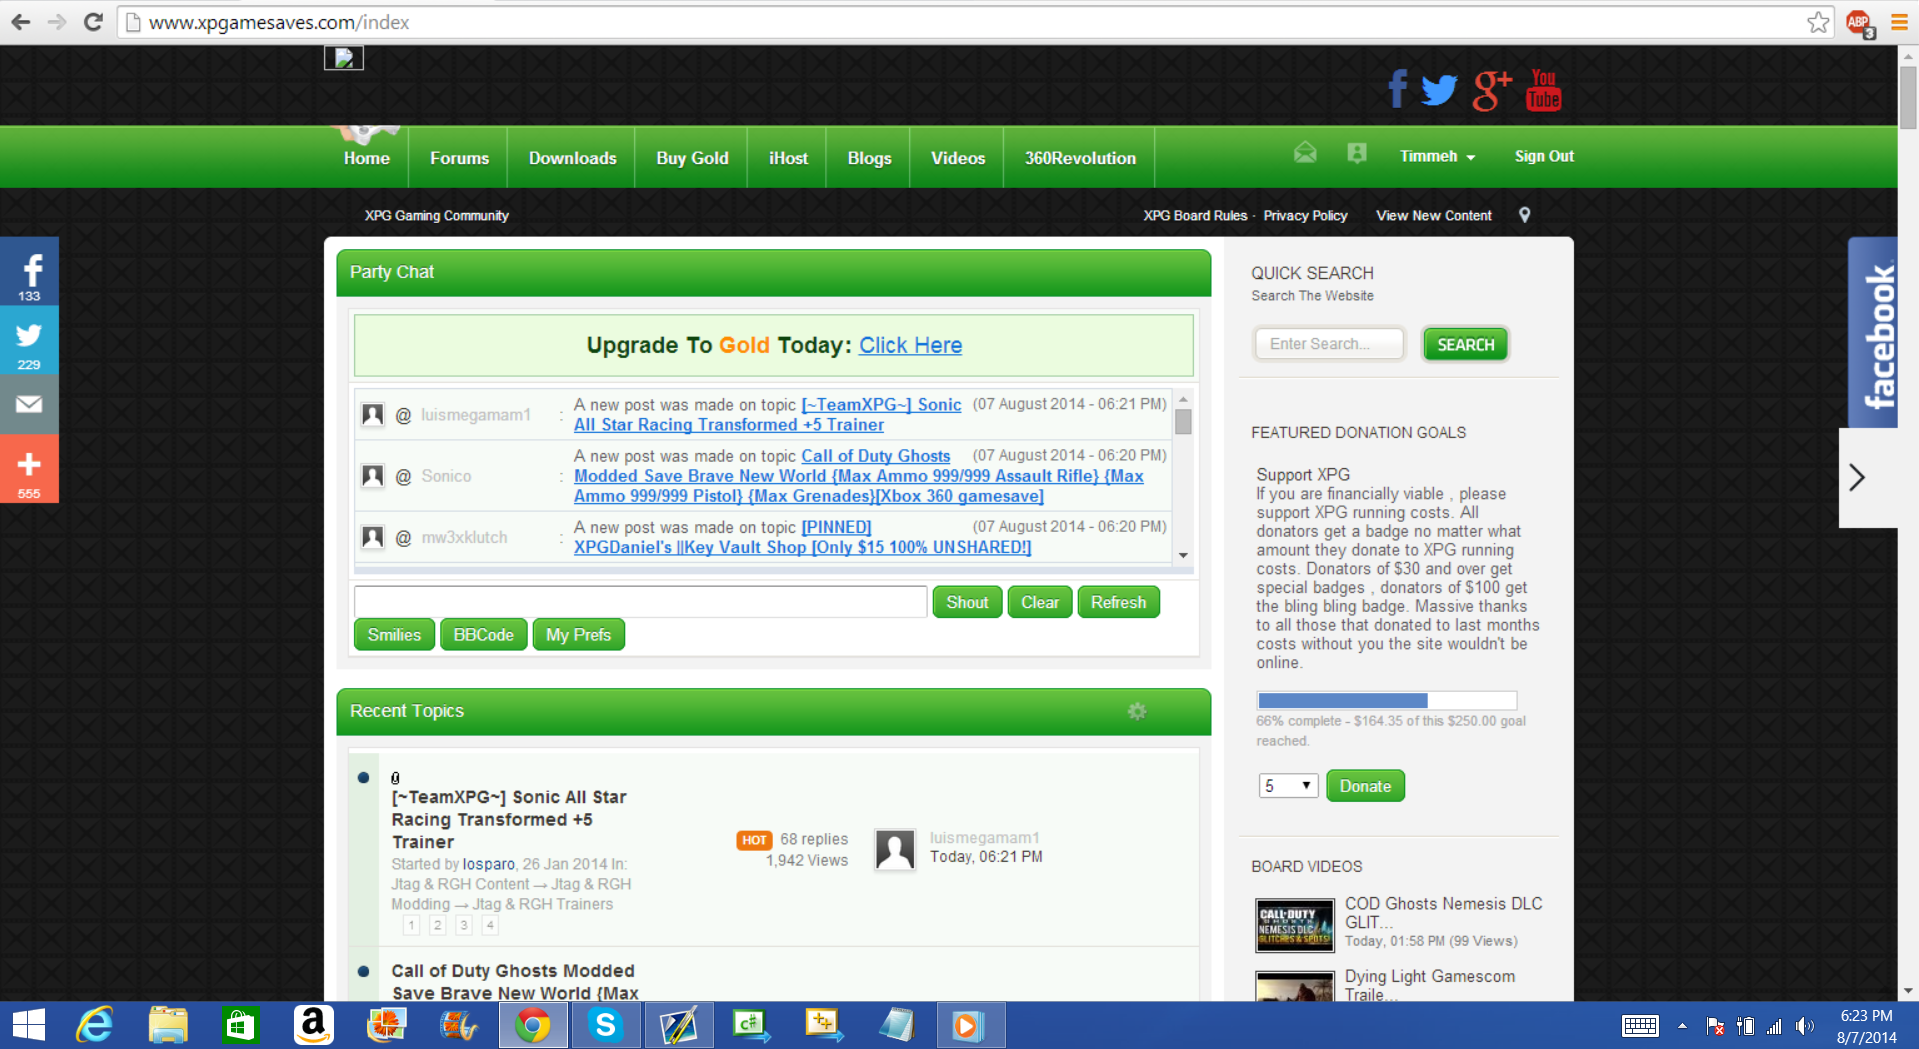Open the Downloads section

(572, 158)
